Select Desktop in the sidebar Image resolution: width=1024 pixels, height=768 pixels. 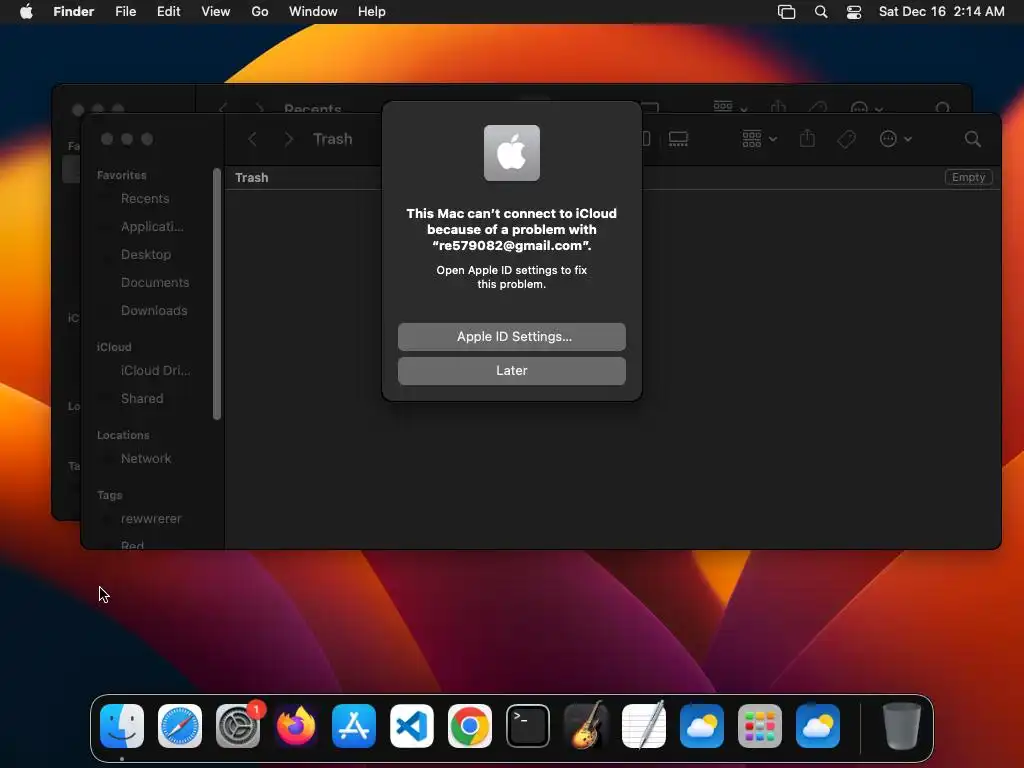pos(146,255)
